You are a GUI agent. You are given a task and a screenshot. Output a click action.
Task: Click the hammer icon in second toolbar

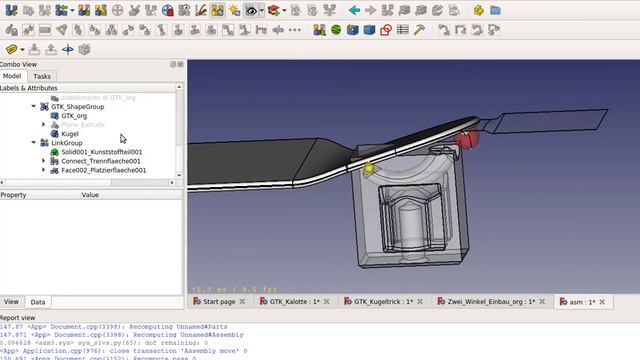point(419,30)
